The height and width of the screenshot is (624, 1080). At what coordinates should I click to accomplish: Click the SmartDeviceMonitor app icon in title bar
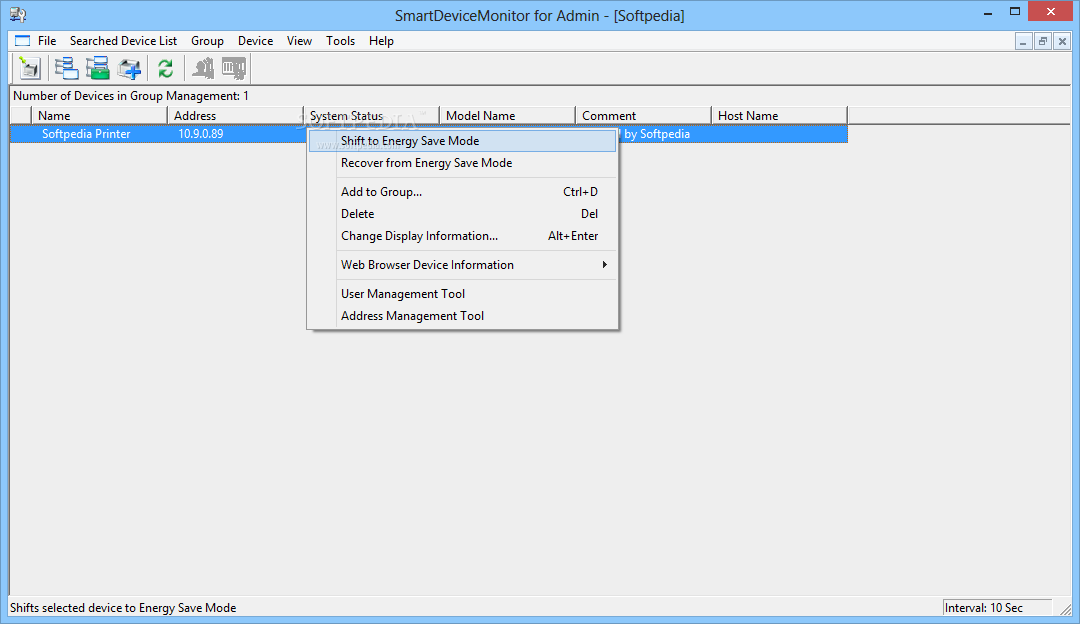coord(17,14)
